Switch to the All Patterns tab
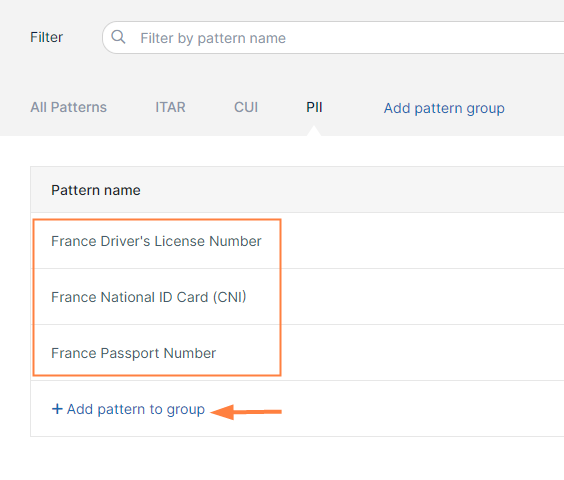Image resolution: width=564 pixels, height=480 pixels. pos(68,107)
